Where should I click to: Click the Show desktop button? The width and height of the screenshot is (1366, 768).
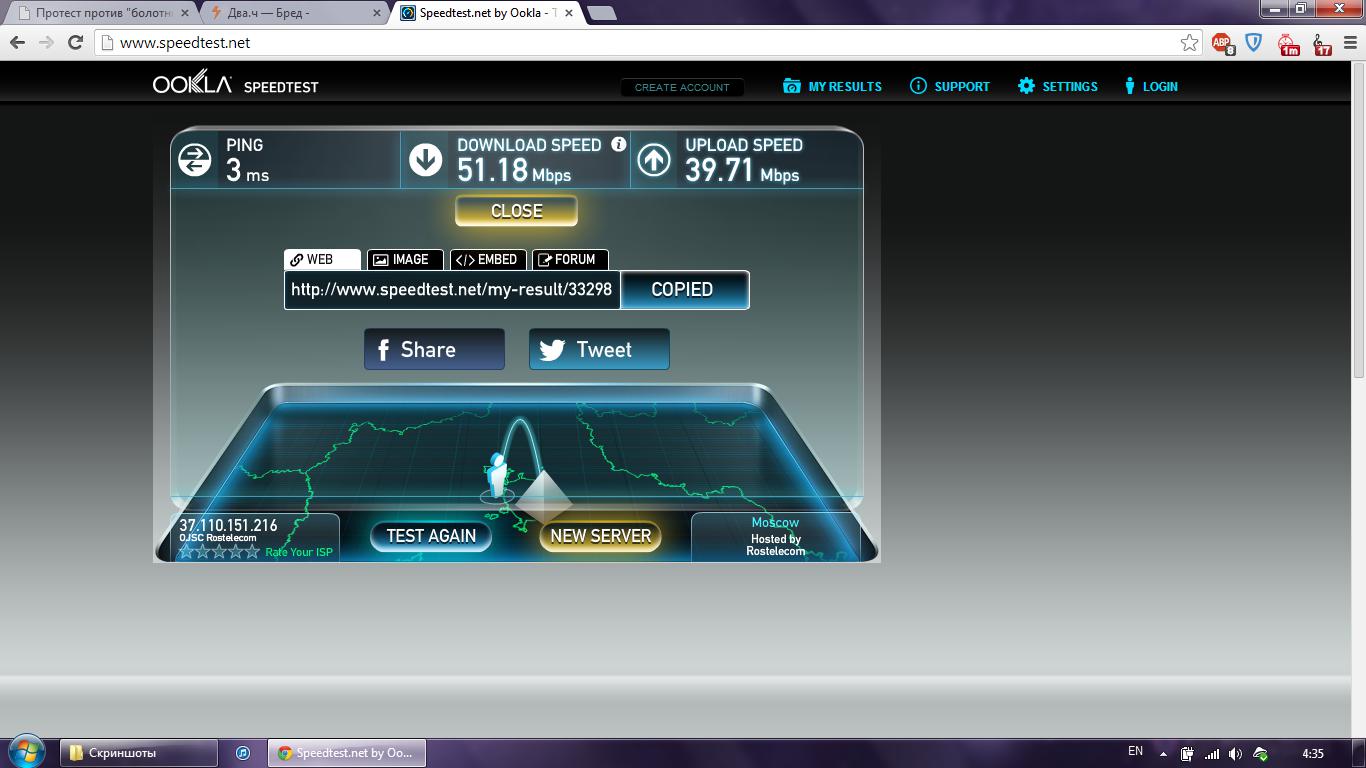(1359, 753)
